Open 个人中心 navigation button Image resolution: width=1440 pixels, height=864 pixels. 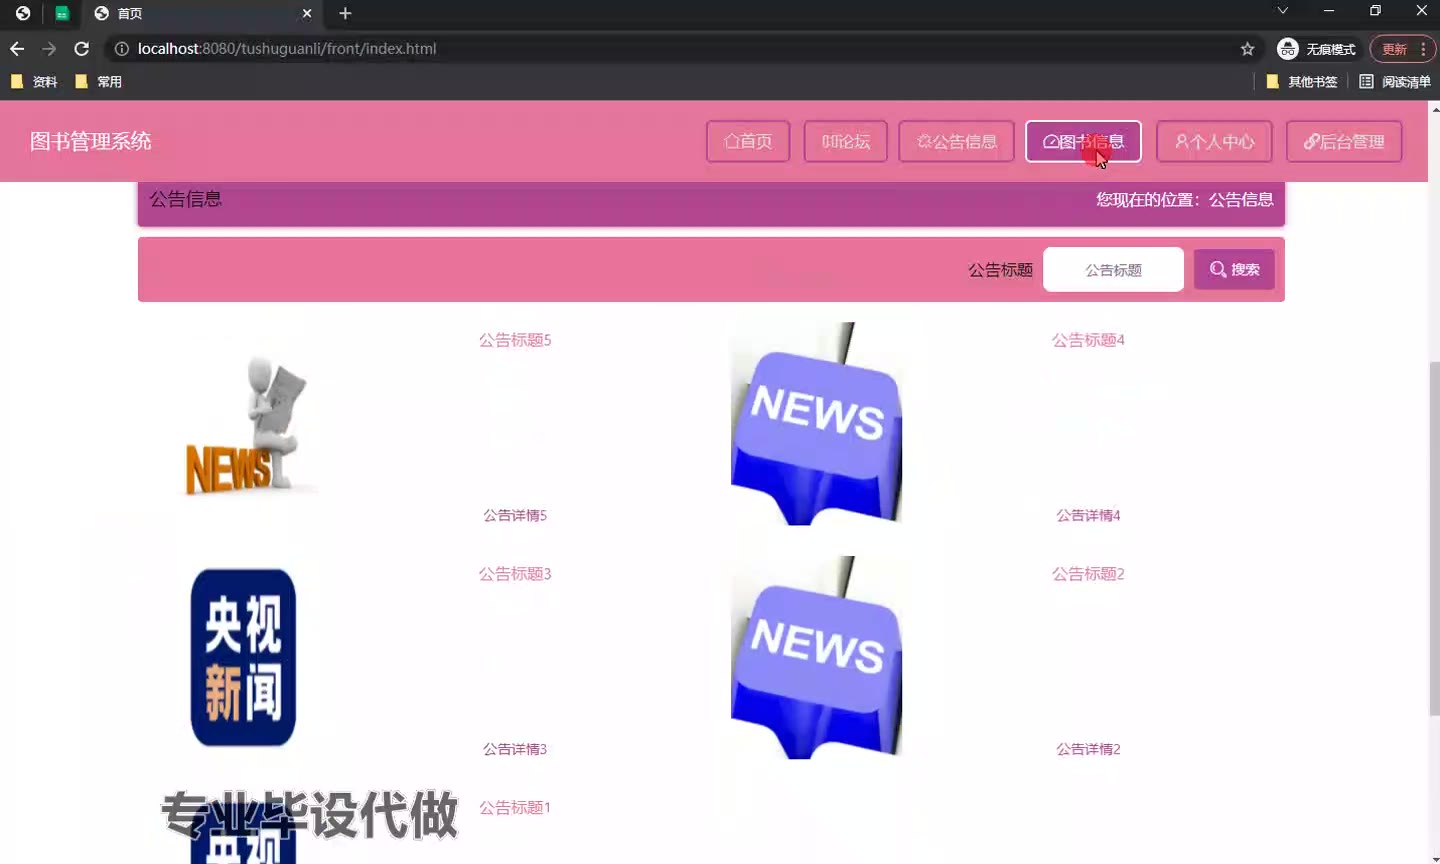click(x=1214, y=142)
